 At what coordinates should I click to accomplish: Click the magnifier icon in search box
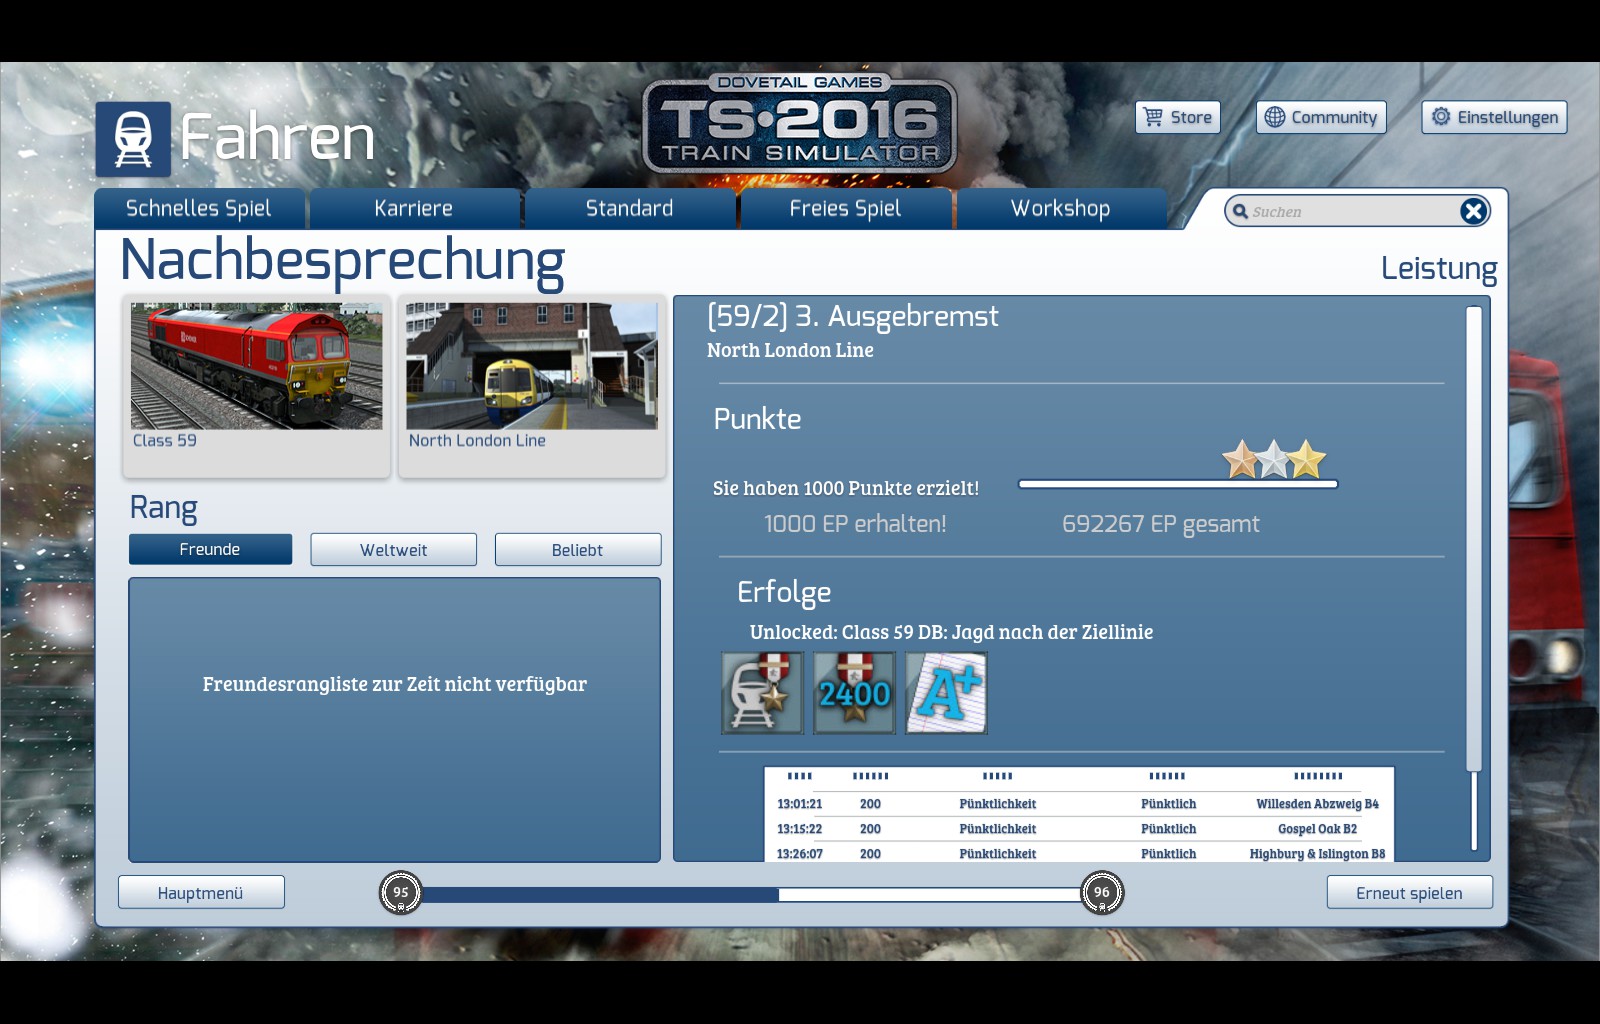(1240, 211)
